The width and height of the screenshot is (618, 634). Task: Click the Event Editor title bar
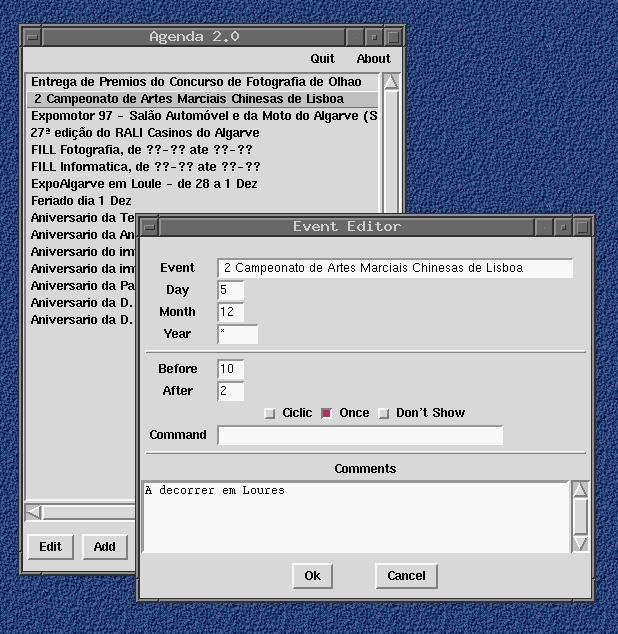pyautogui.click(x=347, y=227)
